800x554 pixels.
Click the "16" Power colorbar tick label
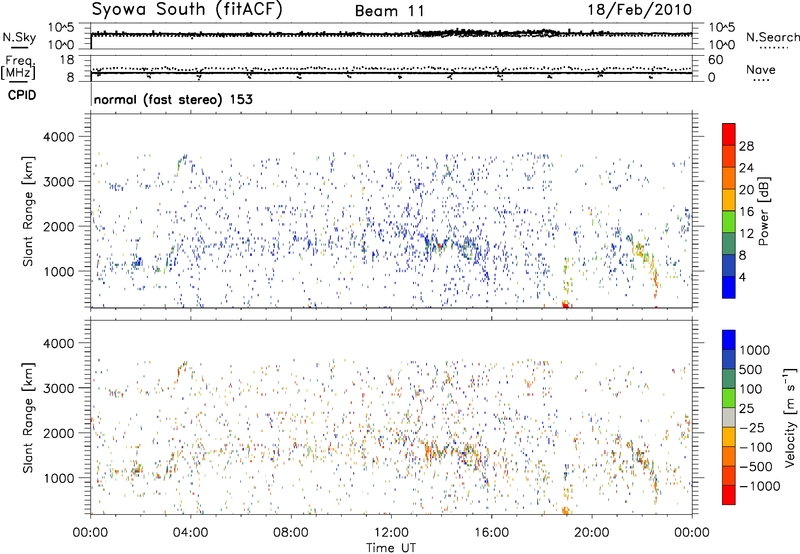pyautogui.click(x=746, y=212)
